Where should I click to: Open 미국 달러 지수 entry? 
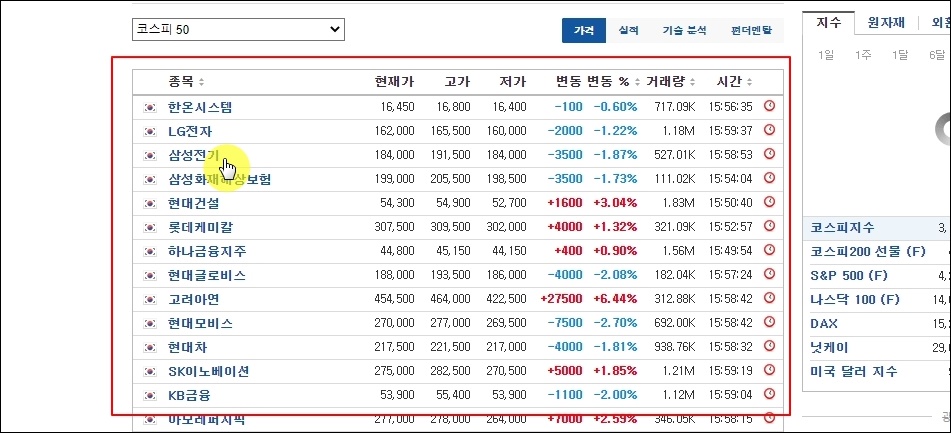point(853,372)
